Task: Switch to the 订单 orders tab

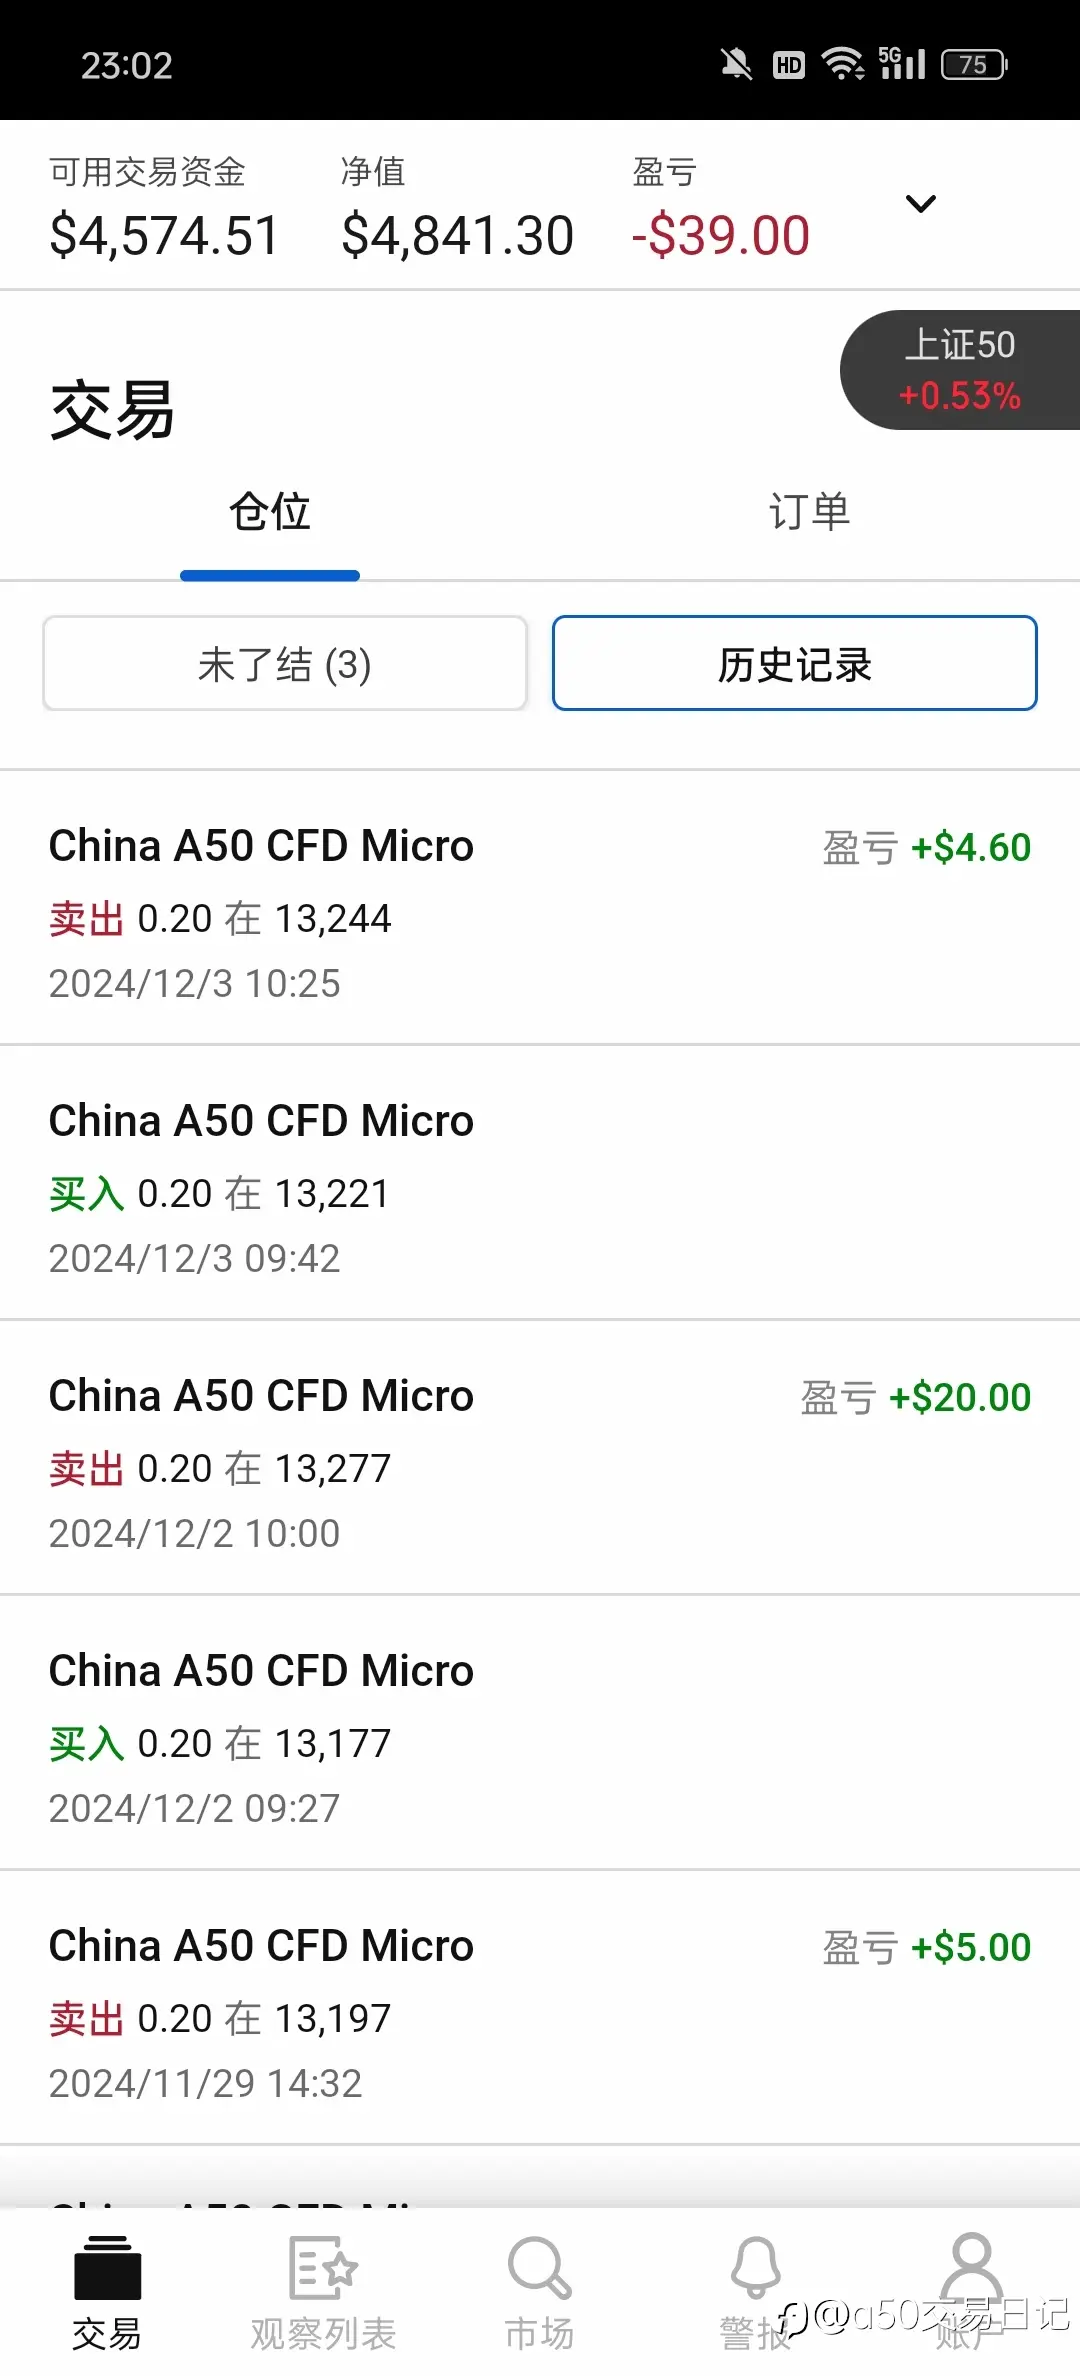Action: point(809,511)
